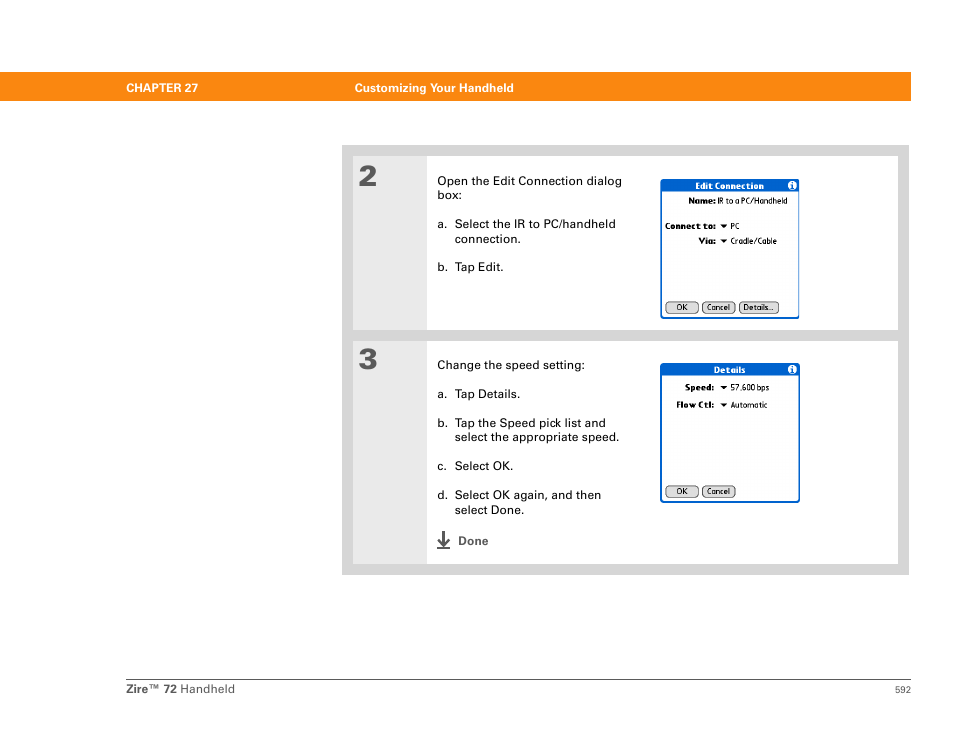Open the Connect to dropdown showing PC
This screenshot has height=738, width=954.
point(729,226)
